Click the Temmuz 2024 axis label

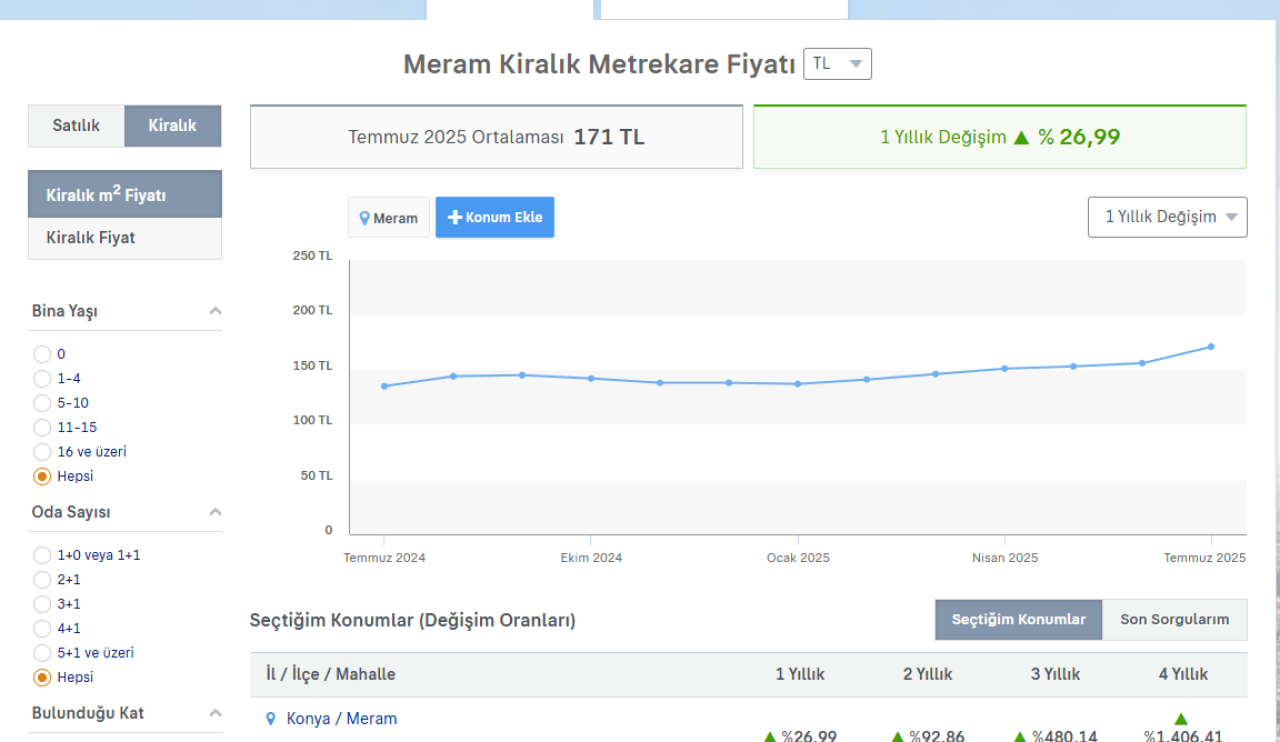(384, 558)
